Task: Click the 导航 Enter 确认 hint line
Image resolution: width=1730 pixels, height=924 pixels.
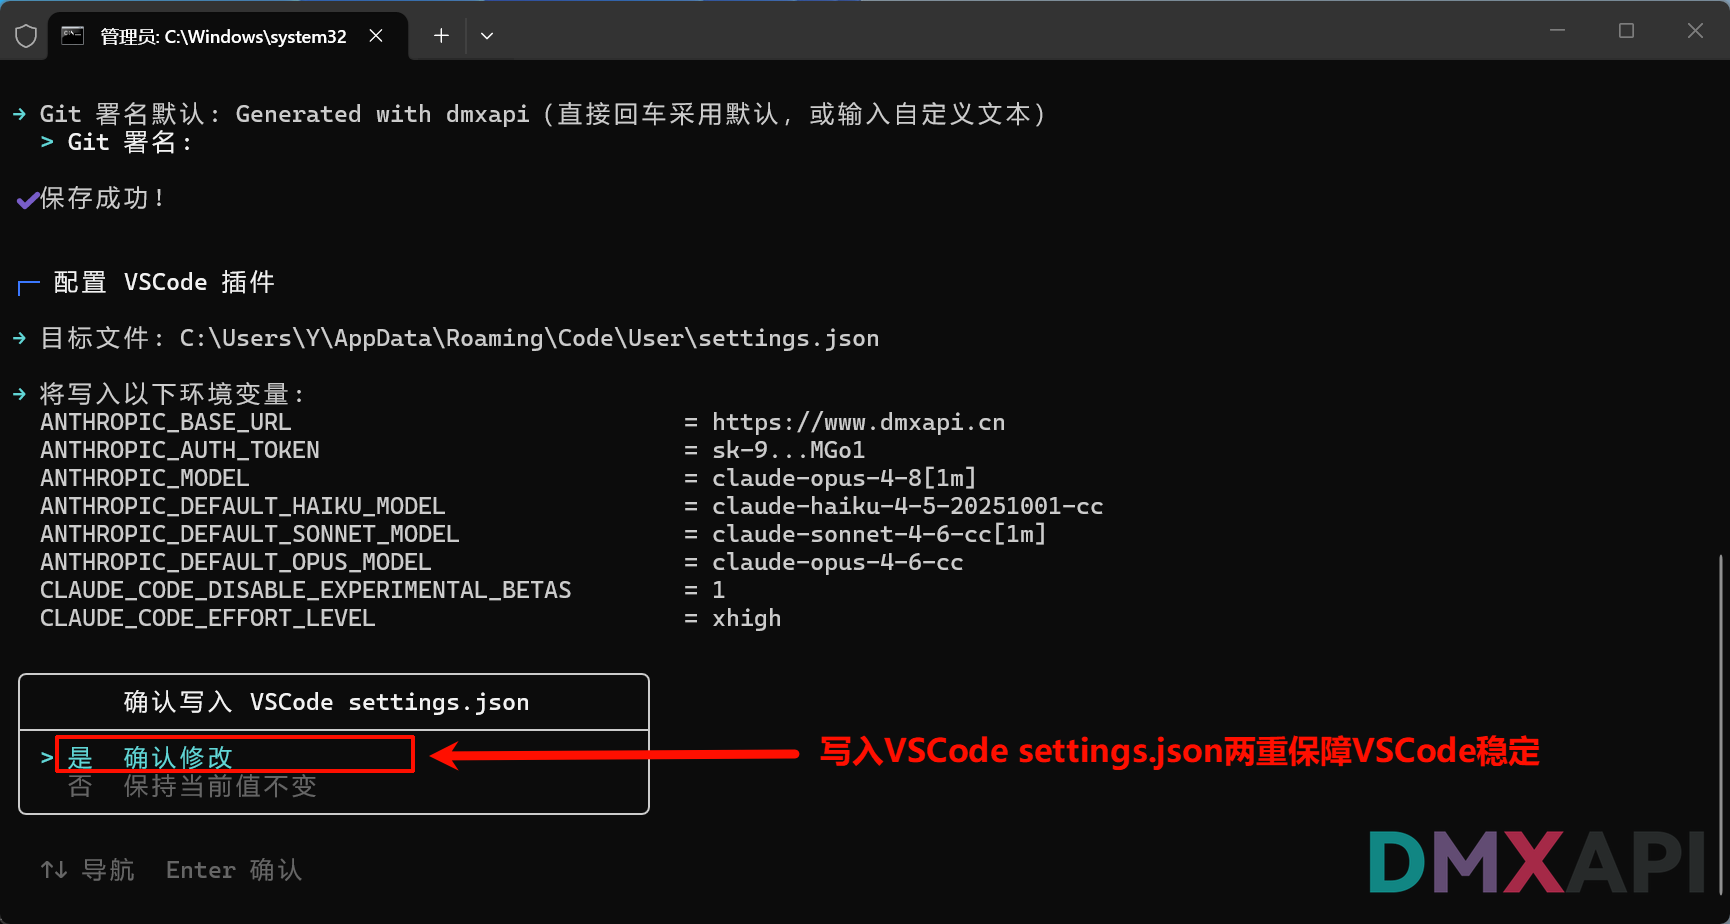Action: [x=171, y=870]
